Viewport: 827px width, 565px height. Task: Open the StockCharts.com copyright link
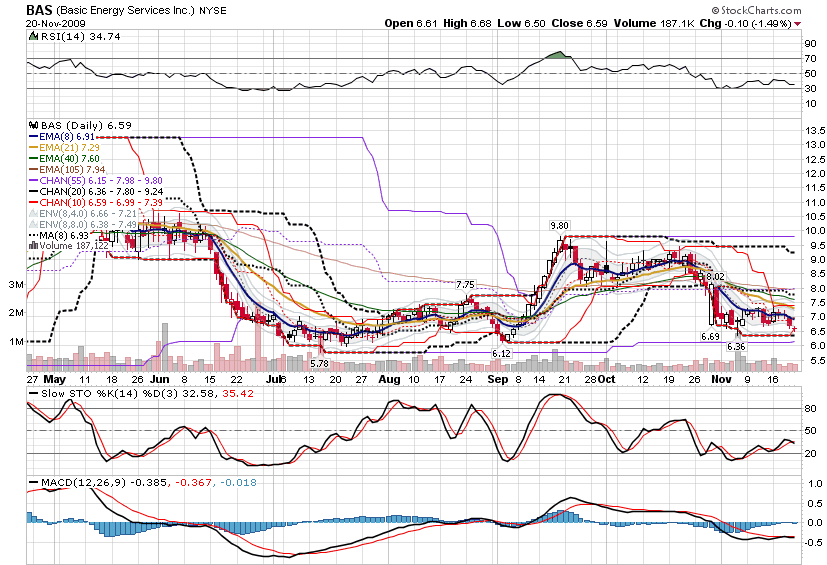point(756,10)
